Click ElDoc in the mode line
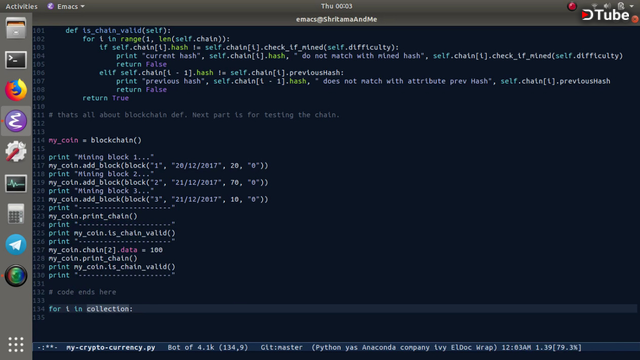This screenshot has width=640, height=360. point(461,347)
